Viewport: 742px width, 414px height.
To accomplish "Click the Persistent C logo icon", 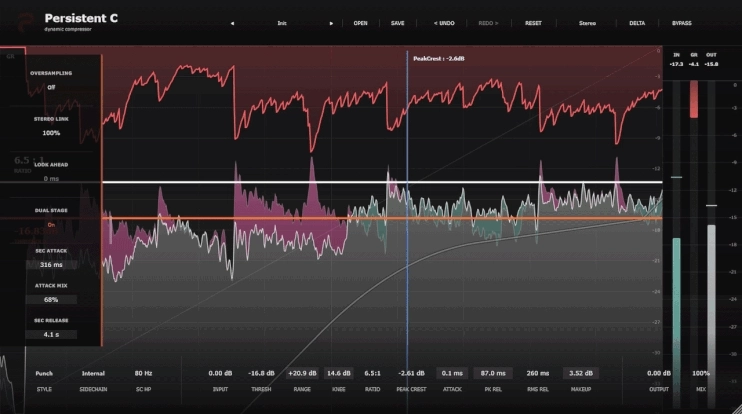I will click(x=25, y=22).
